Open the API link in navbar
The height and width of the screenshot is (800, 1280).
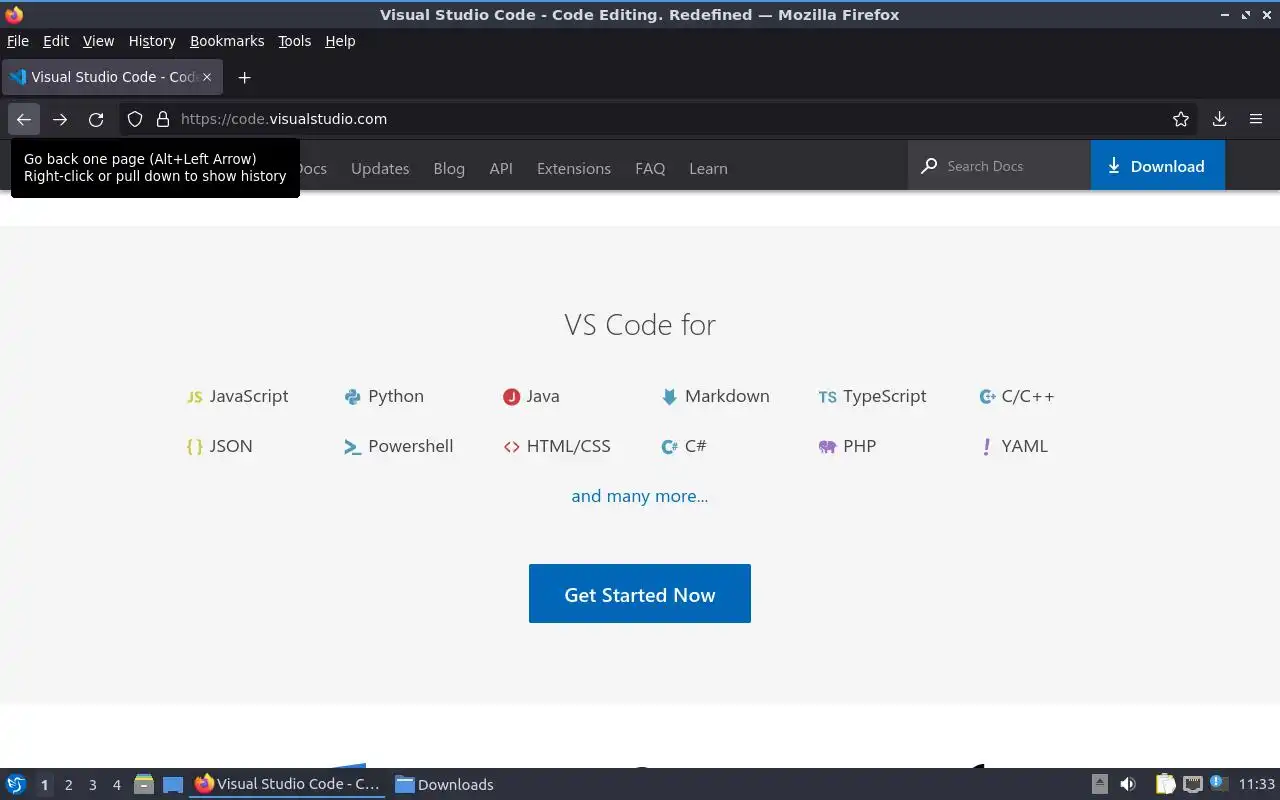[501, 169]
